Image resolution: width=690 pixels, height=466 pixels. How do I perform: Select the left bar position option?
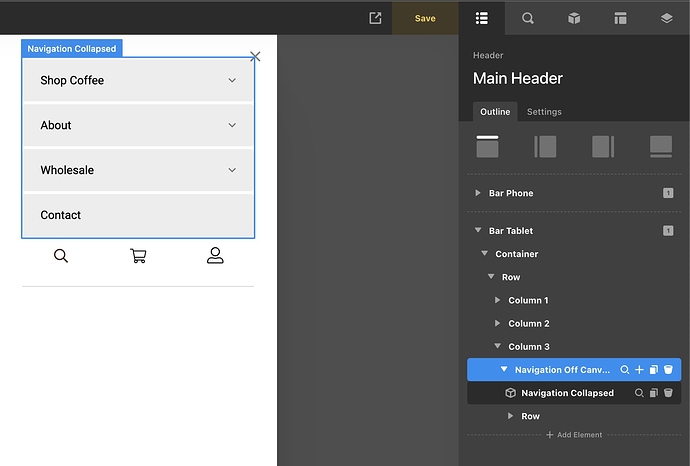pos(545,146)
